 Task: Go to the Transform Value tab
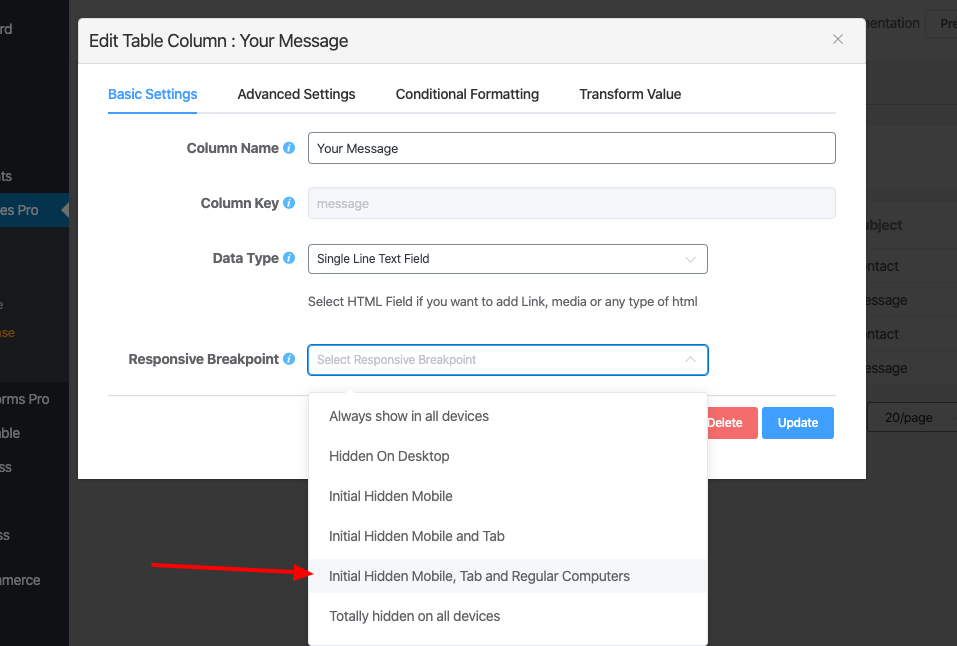[630, 94]
